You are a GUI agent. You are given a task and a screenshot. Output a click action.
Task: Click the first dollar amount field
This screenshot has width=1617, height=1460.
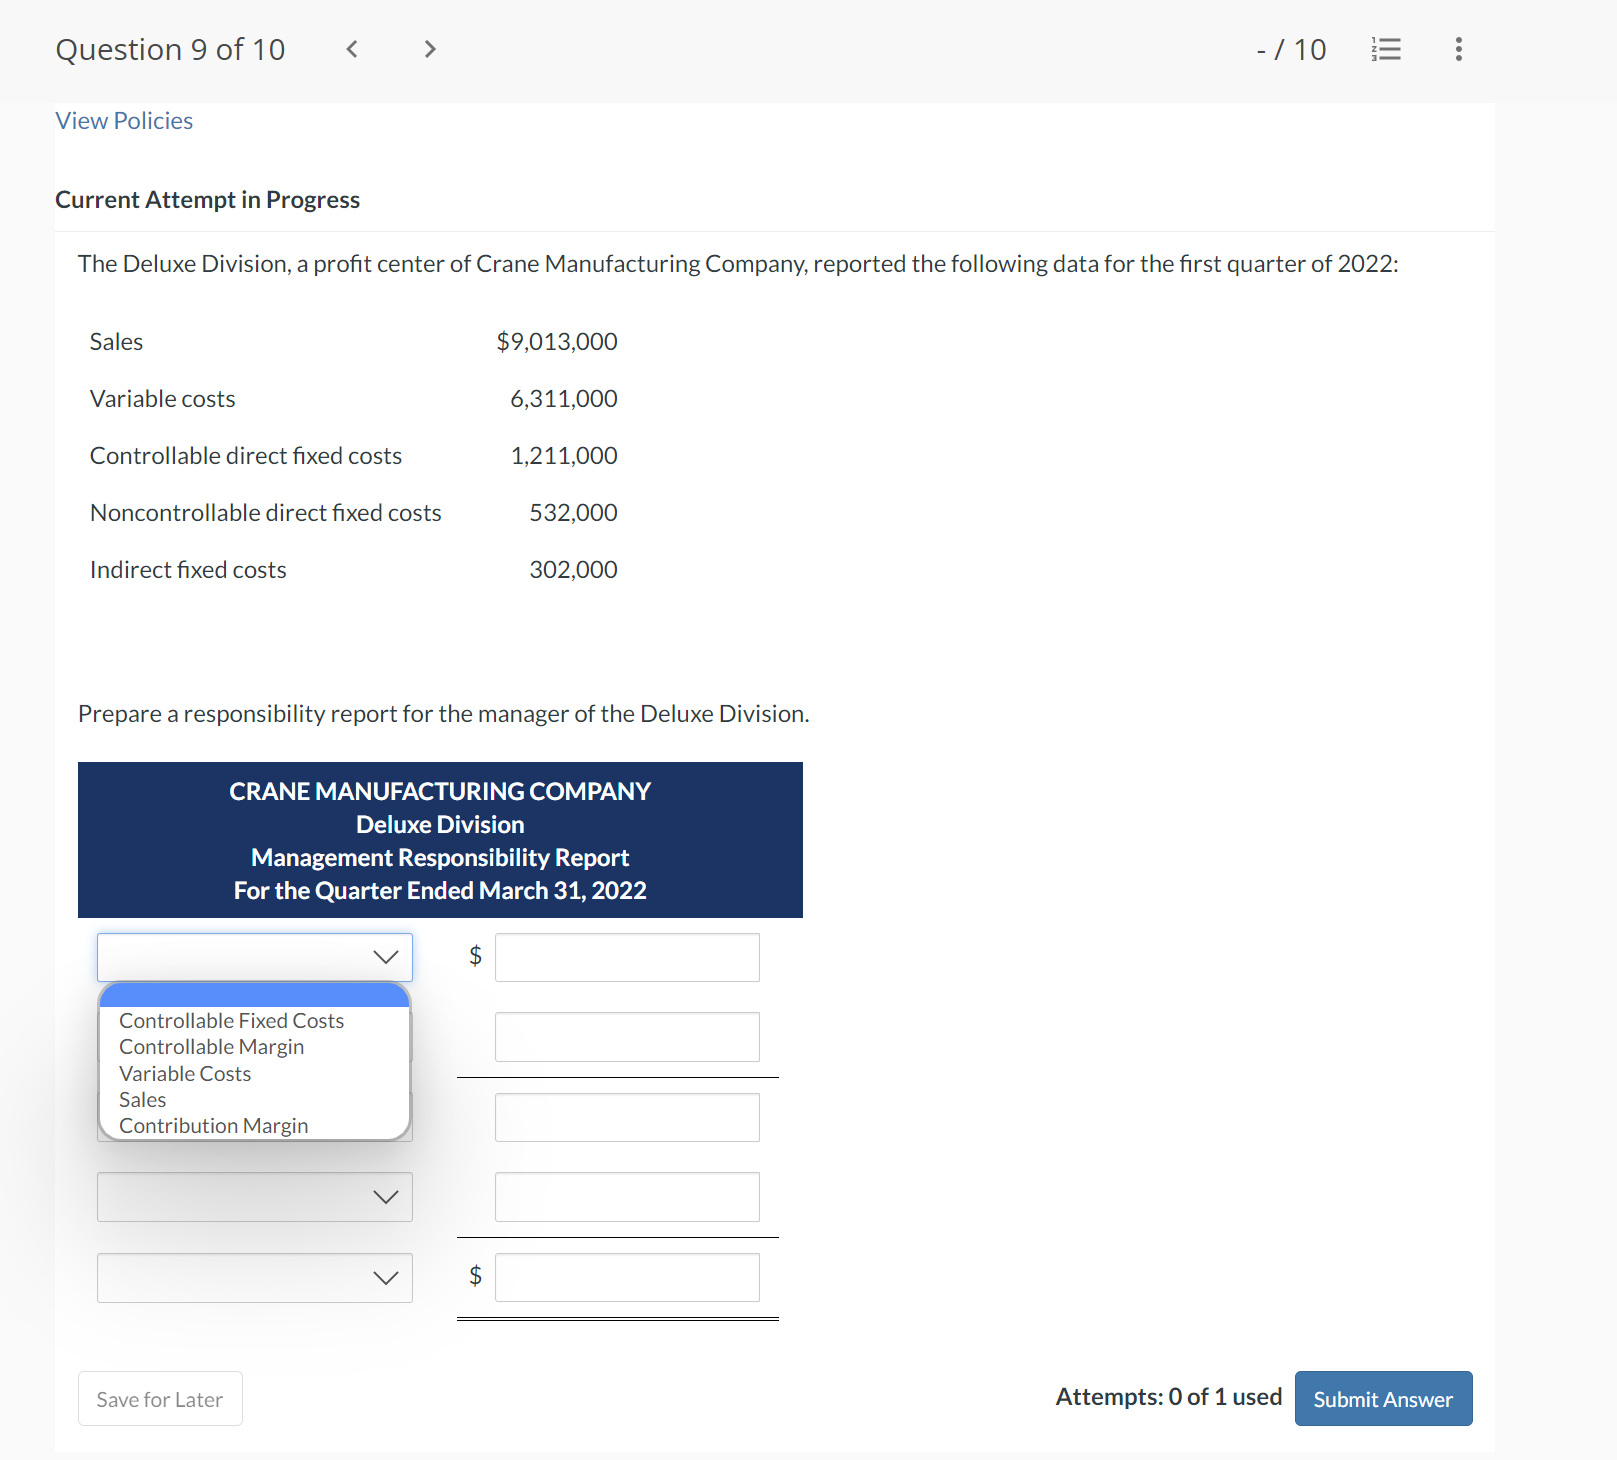point(627,957)
